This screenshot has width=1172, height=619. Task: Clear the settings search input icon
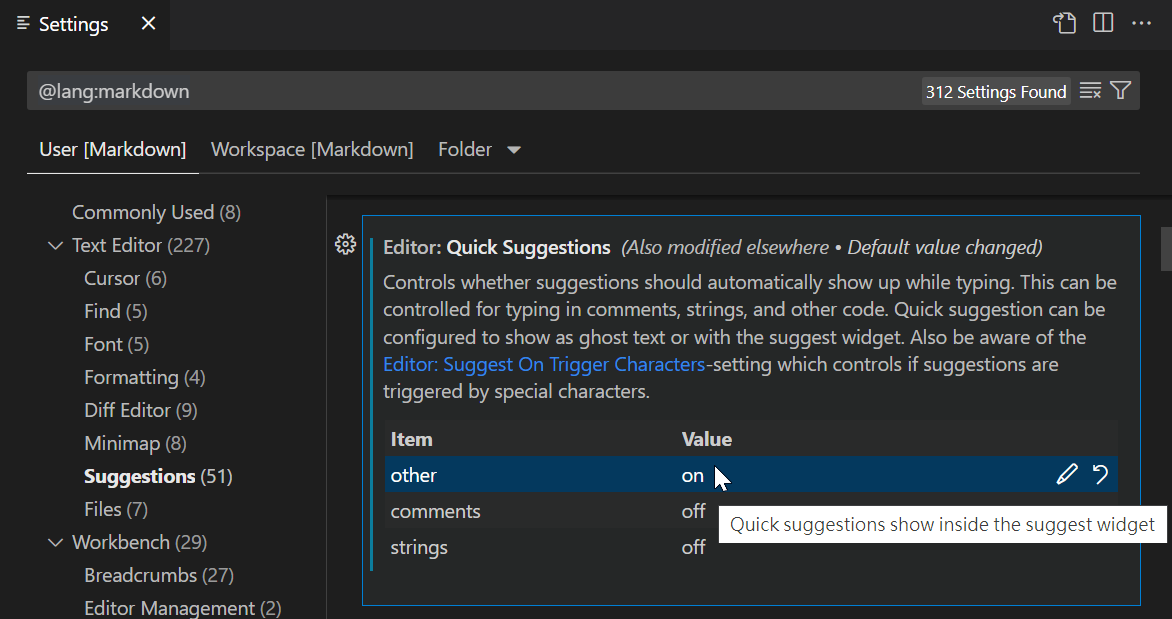point(1091,91)
